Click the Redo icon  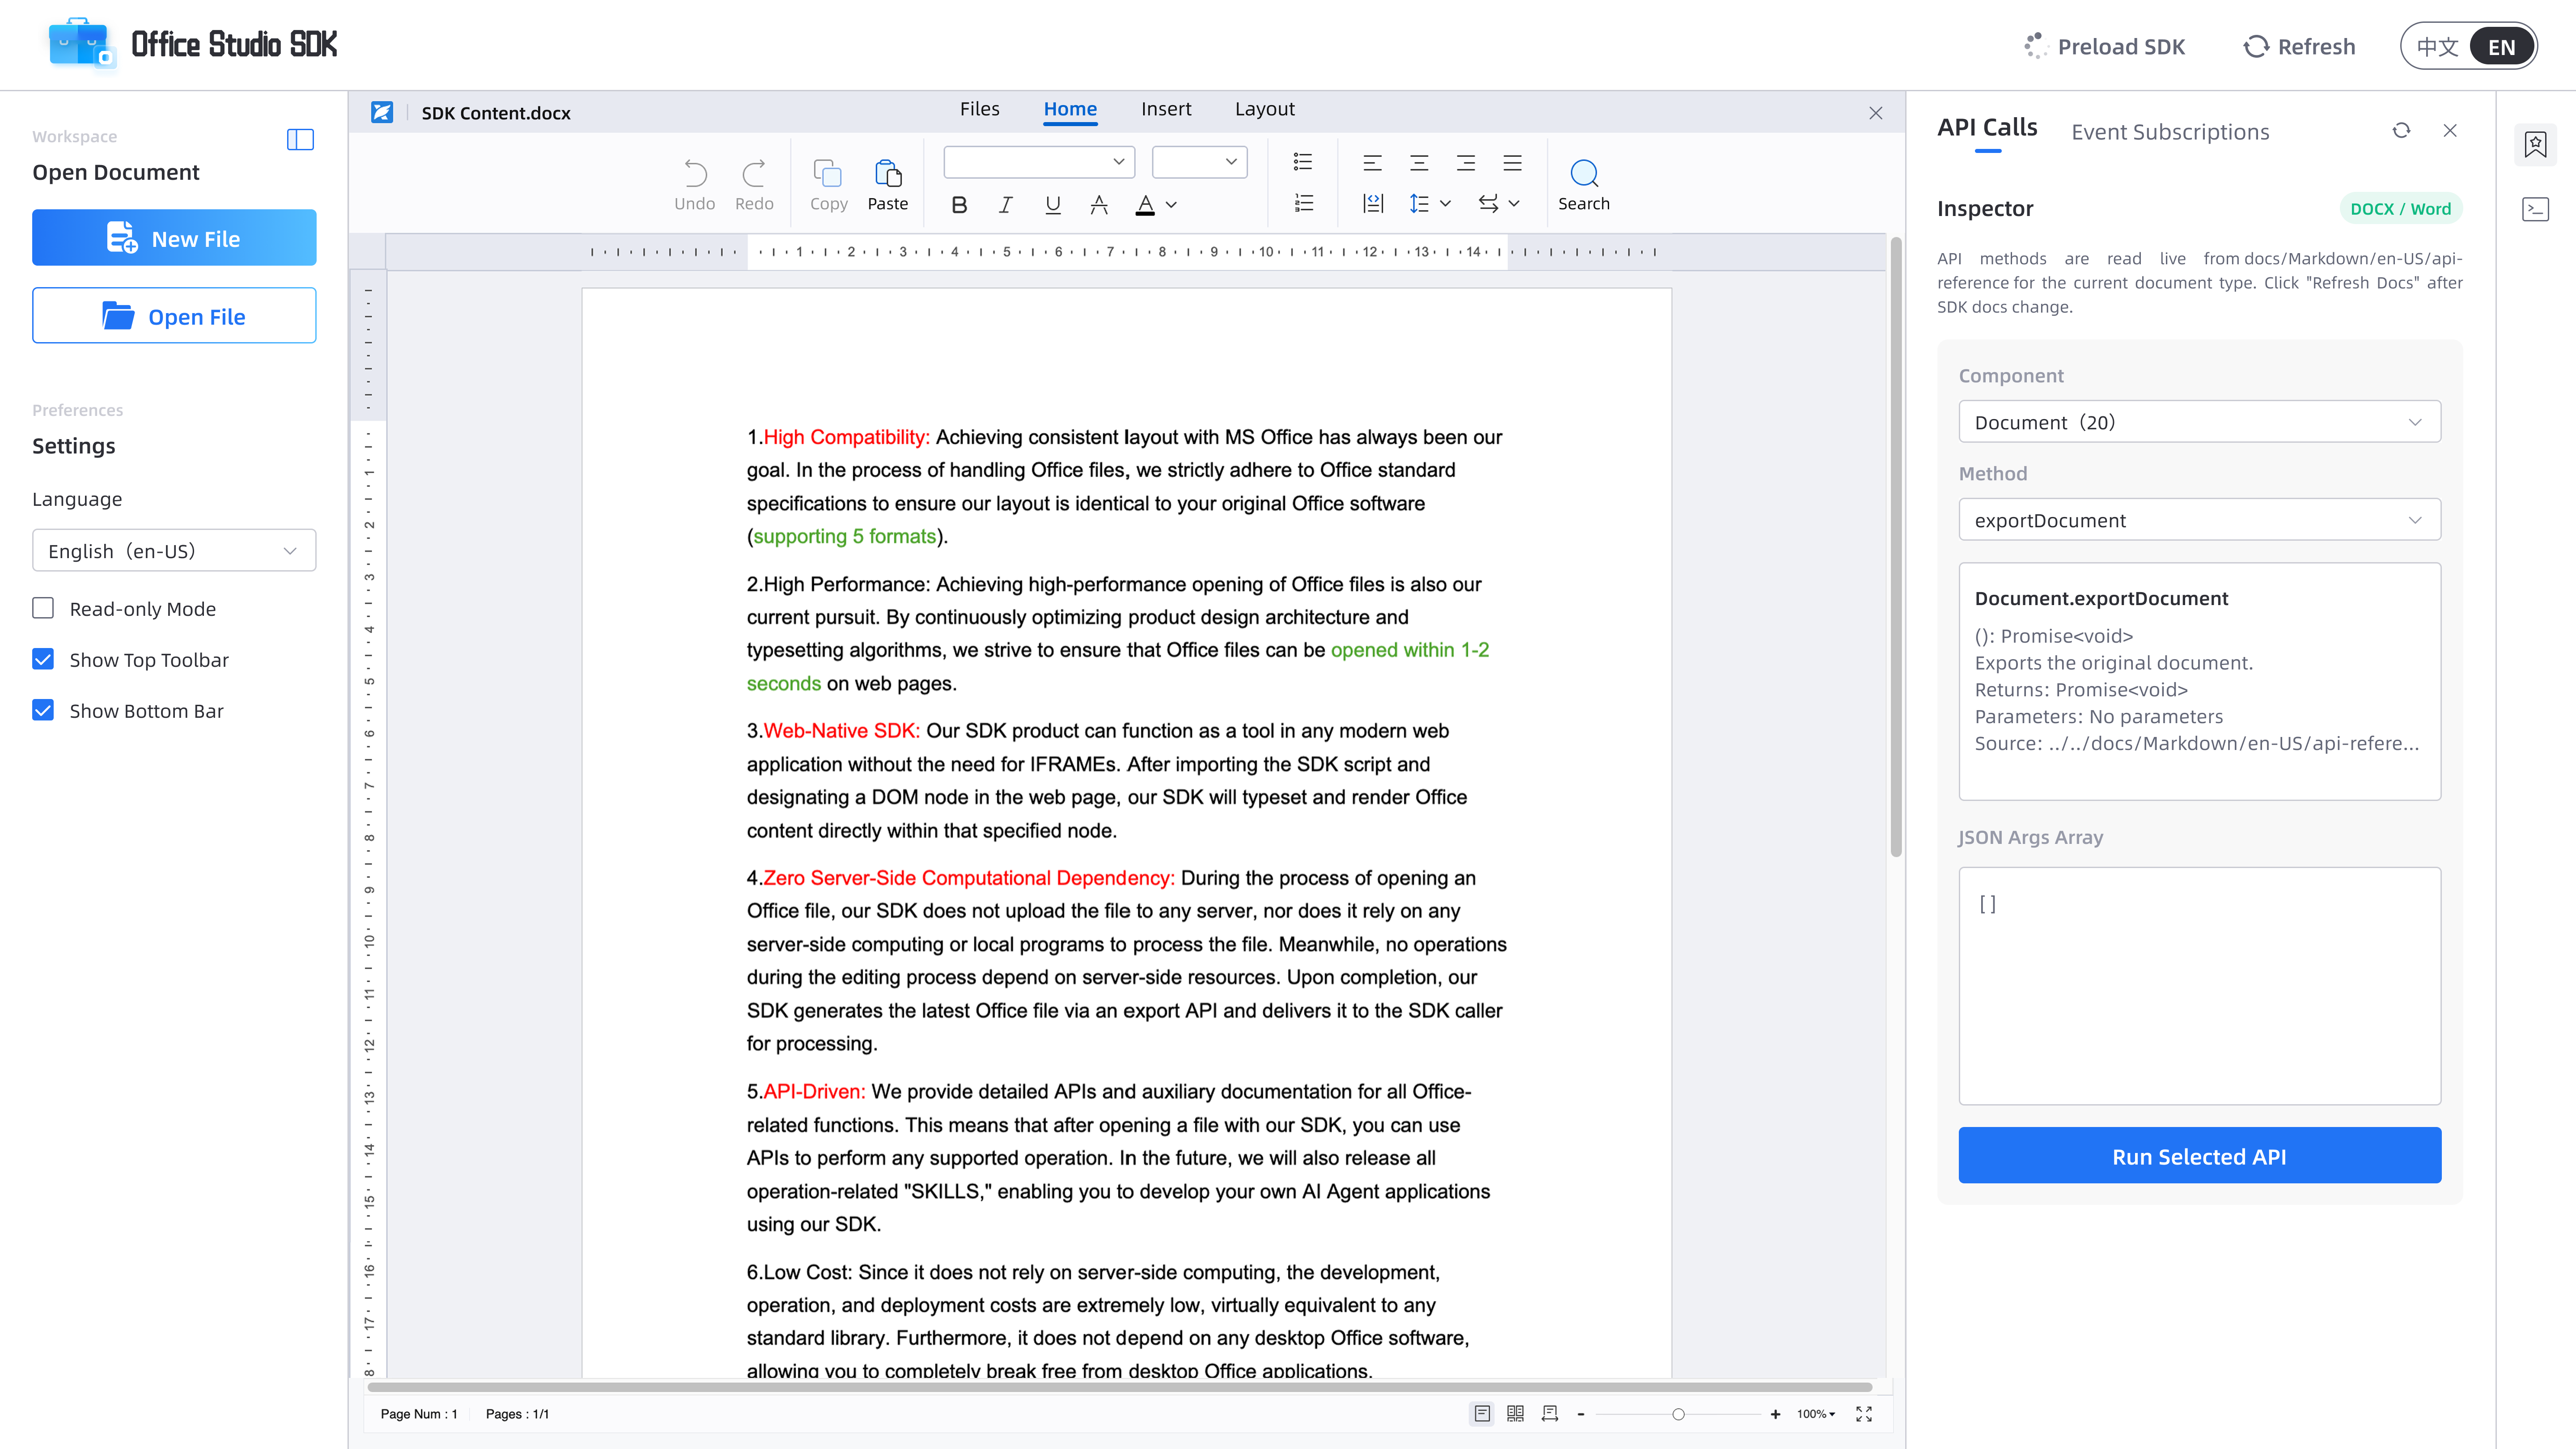[754, 174]
